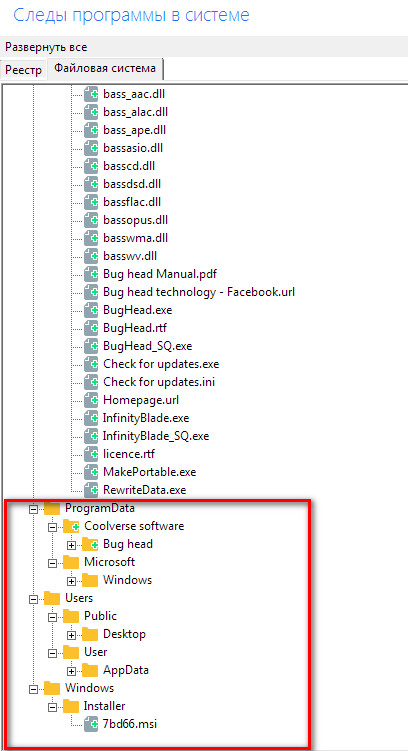Viewport: 408px width, 751px height.
Task: Collapse the Installer folder node
Action: (53, 707)
